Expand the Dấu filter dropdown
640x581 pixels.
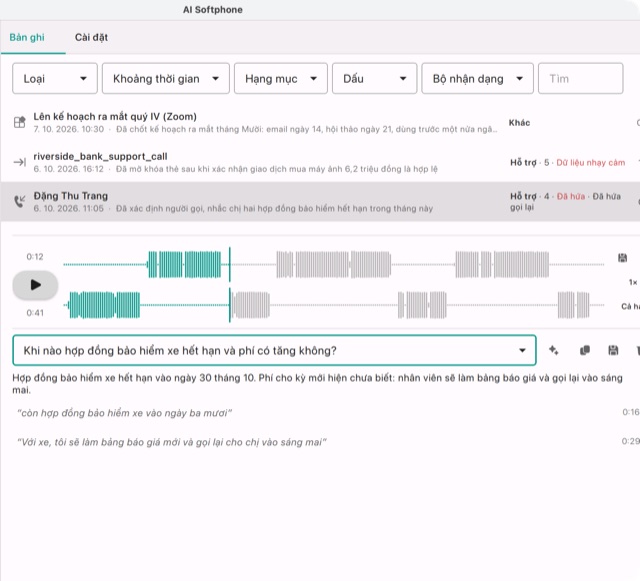tap(374, 78)
